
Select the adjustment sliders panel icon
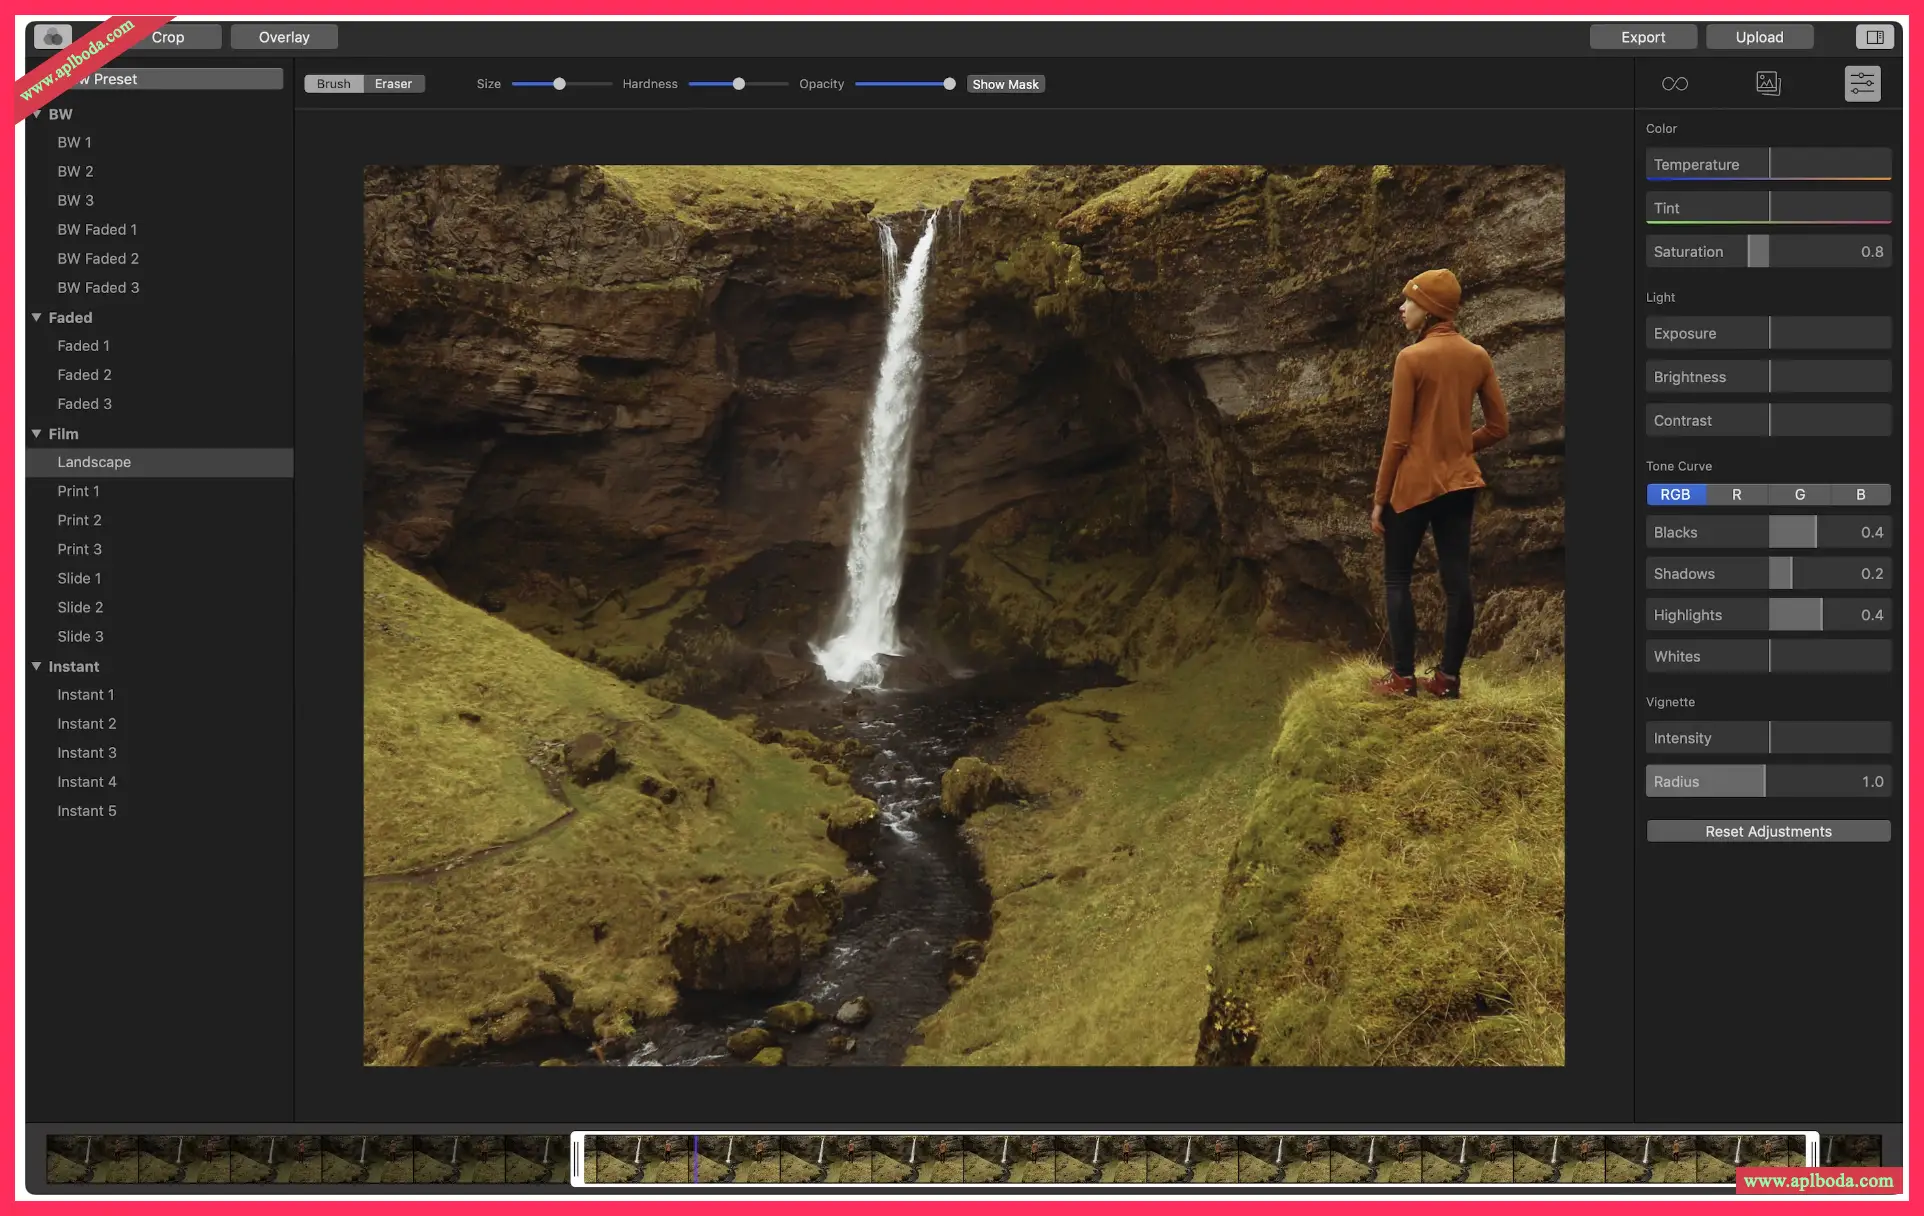click(x=1862, y=84)
